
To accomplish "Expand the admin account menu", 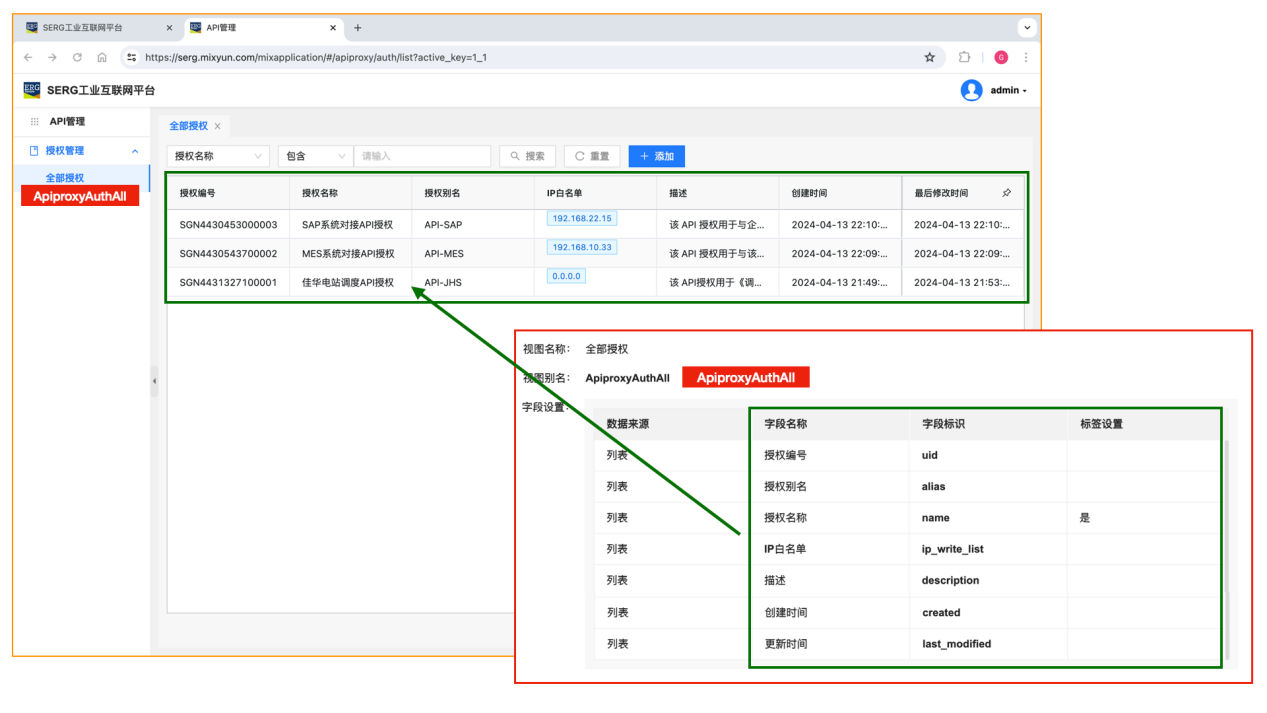I will [1008, 91].
